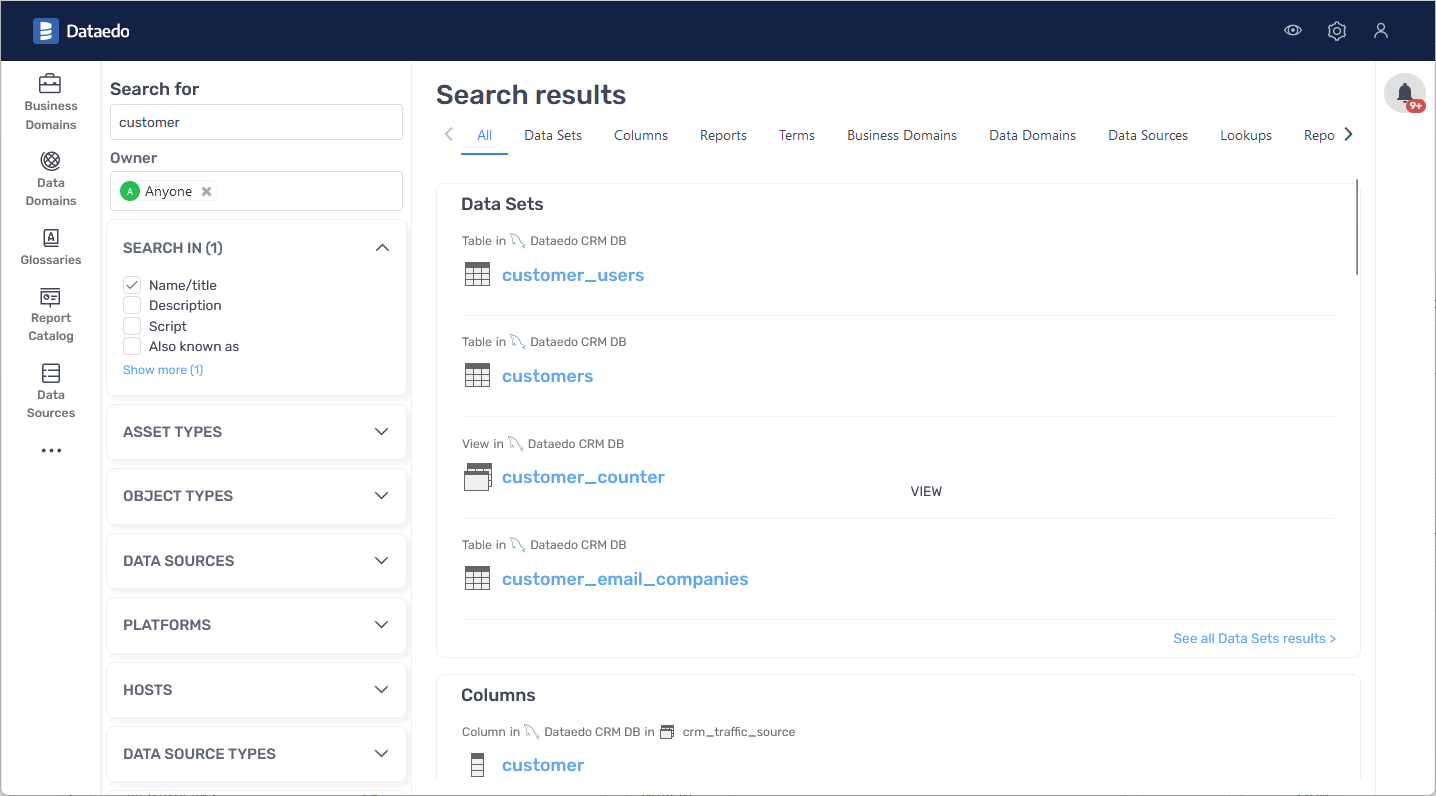Toggle the Name/title checkbox
The image size is (1436, 796).
point(132,285)
